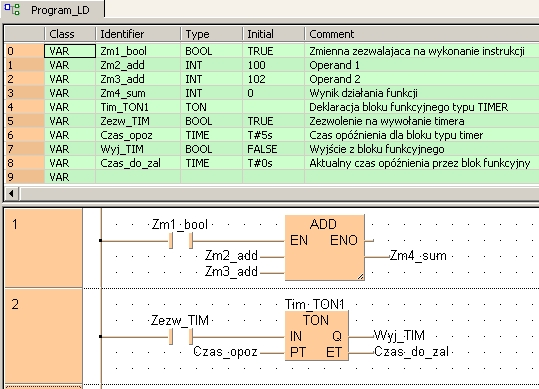The width and height of the screenshot is (539, 389).
Task: Click the Czas_do_zal output variable at ET
Action: tap(411, 352)
